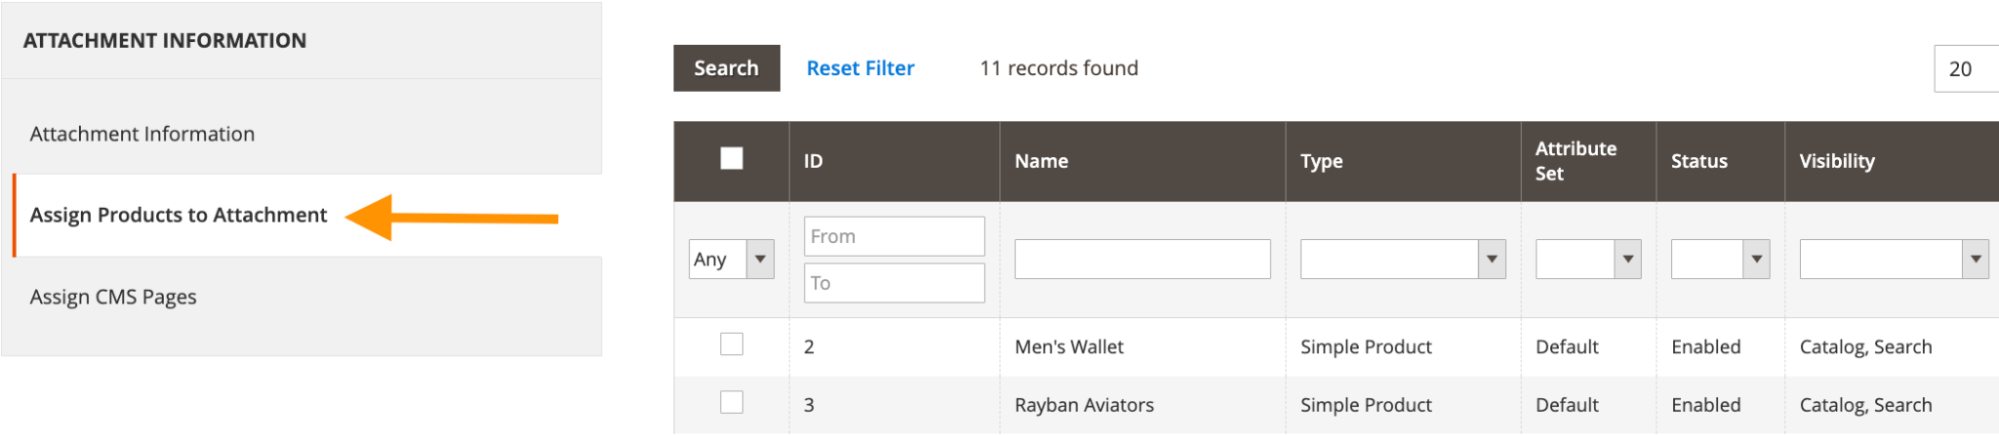The image size is (1999, 435).
Task: Click the ID To input field
Action: click(x=894, y=283)
